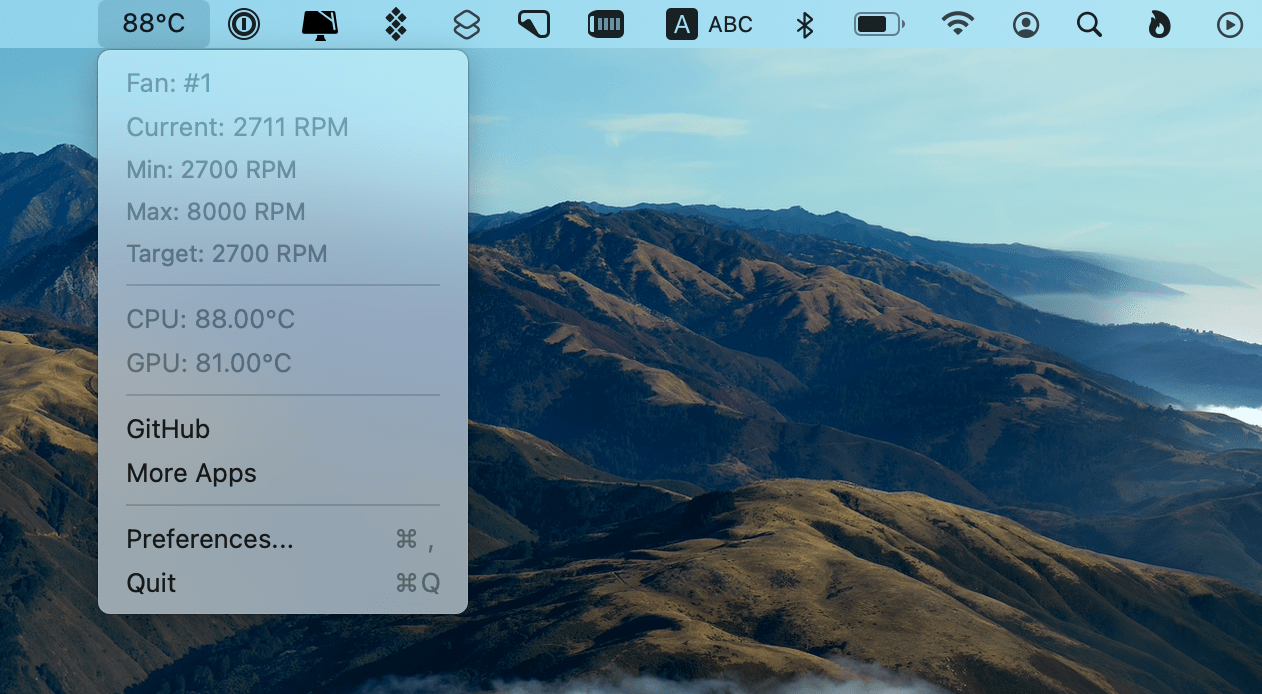Open the 1Password menu bar icon
The image size is (1262, 694).
pos(243,24)
